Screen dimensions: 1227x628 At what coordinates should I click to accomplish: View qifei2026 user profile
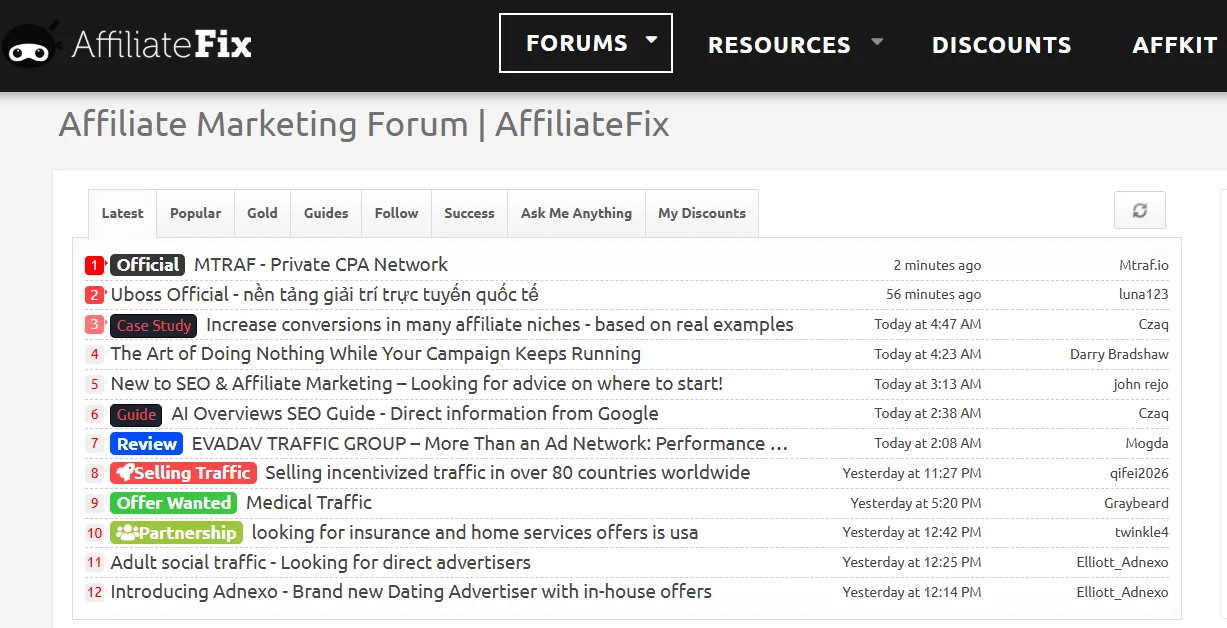(1141, 473)
